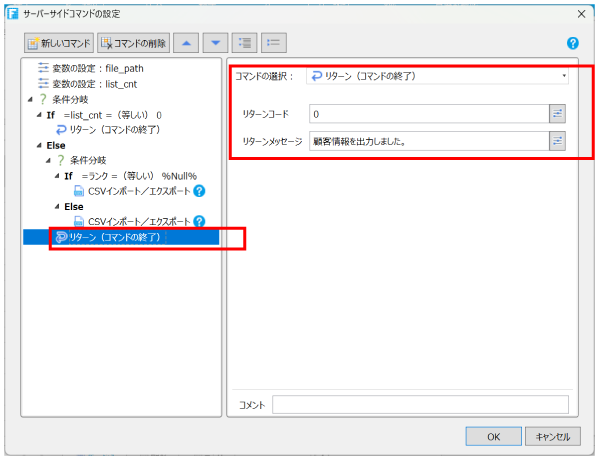The width and height of the screenshot is (600, 459).
Task: Collapse the nested 条件分岐 node
Action: point(48,160)
